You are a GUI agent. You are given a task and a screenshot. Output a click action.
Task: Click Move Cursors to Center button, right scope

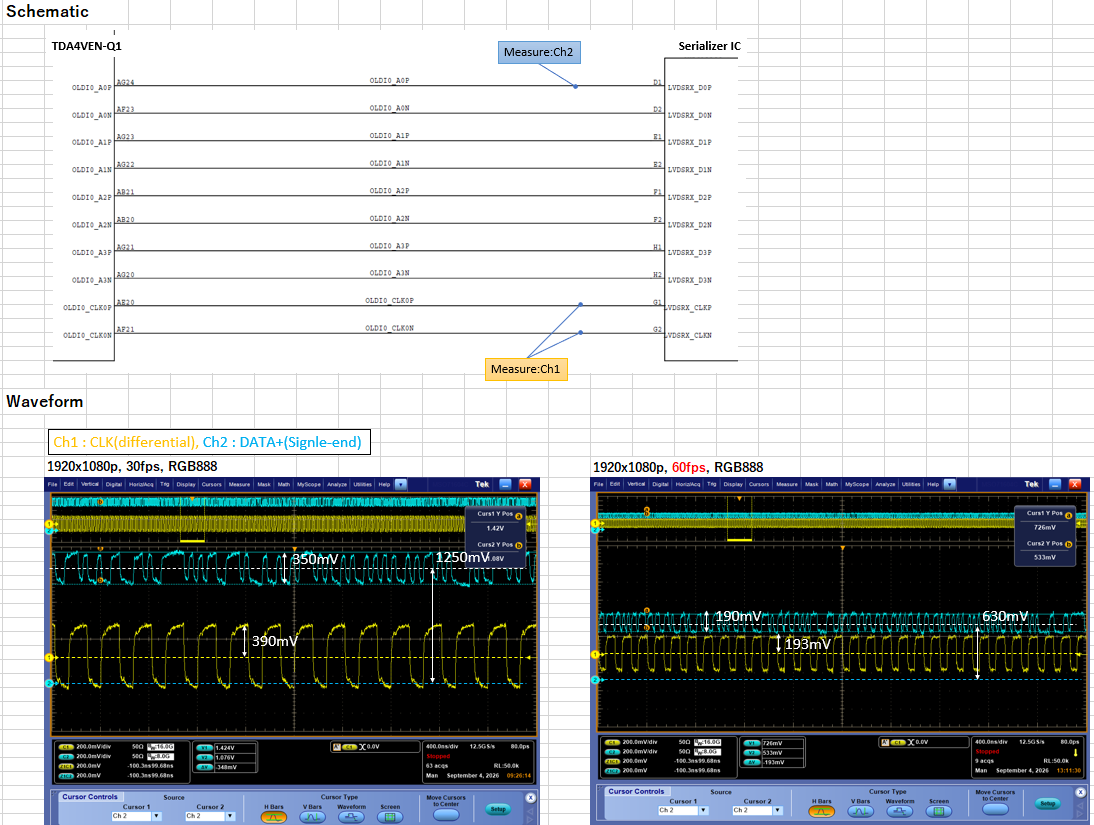995,810
